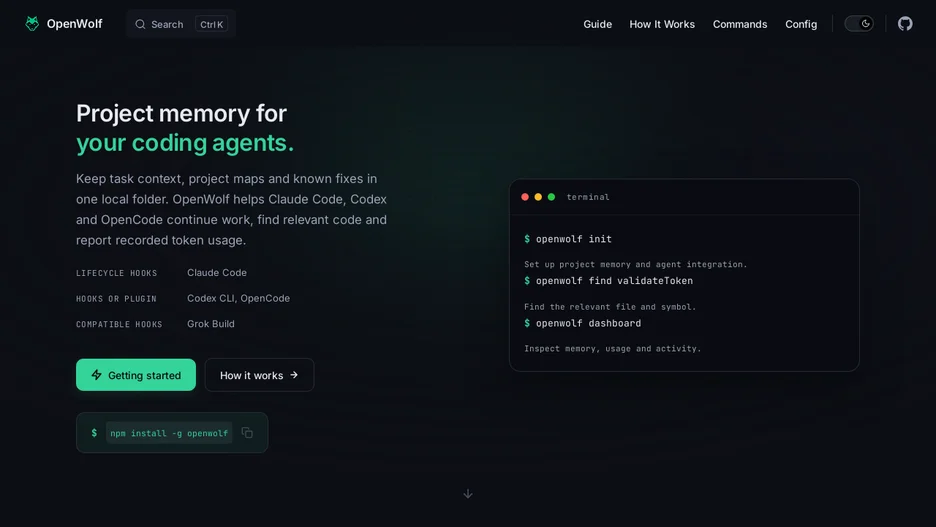Viewport: 936px width, 527px height.
Task: Open the GitHub repository icon
Action: point(905,24)
